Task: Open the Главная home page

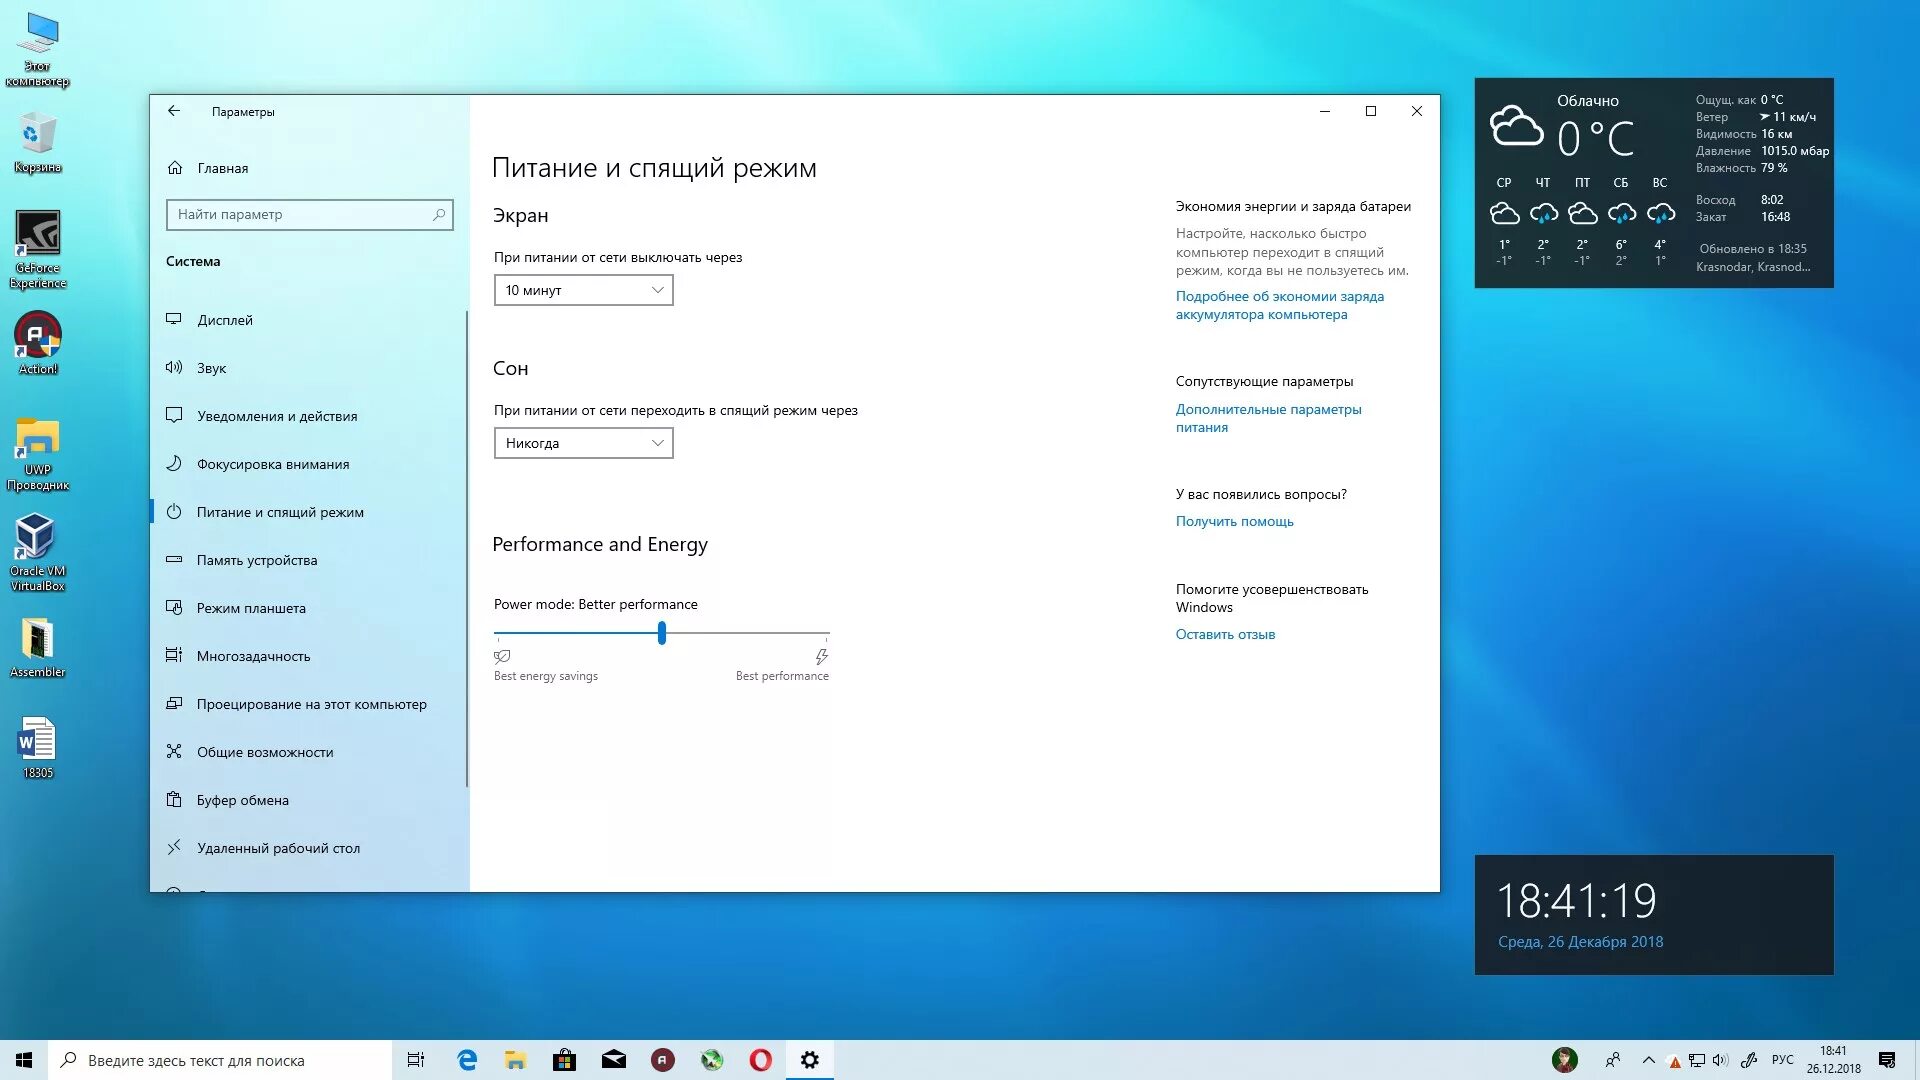Action: point(222,168)
